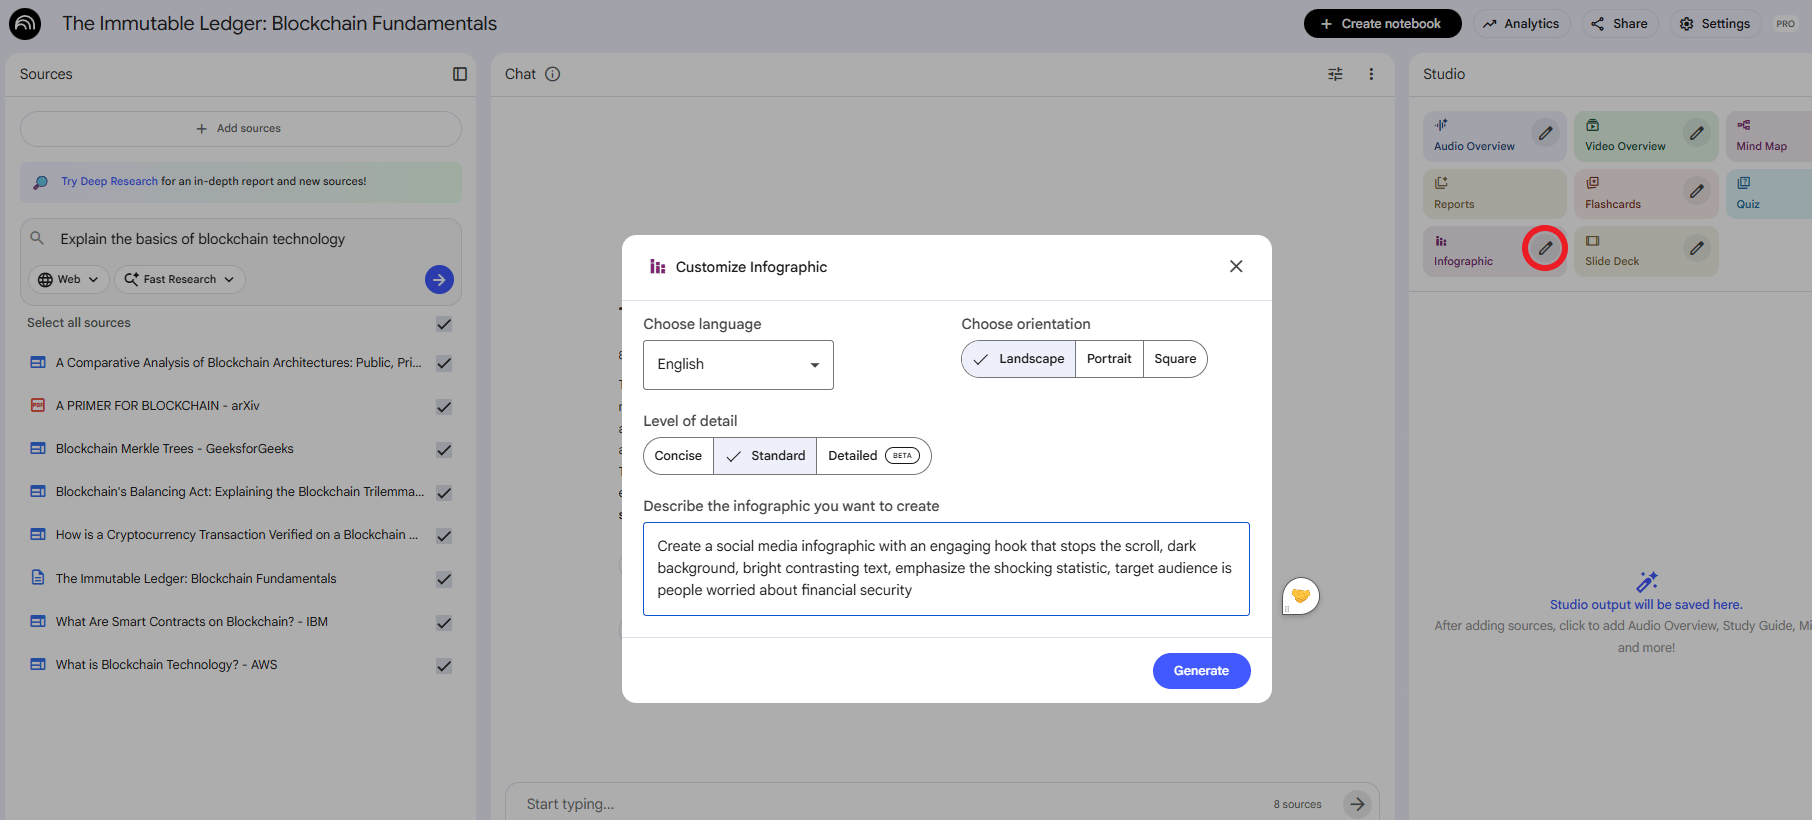Viewport: 1812px width, 820px height.
Task: Click the Deep Research banner icon
Action: pos(40,182)
